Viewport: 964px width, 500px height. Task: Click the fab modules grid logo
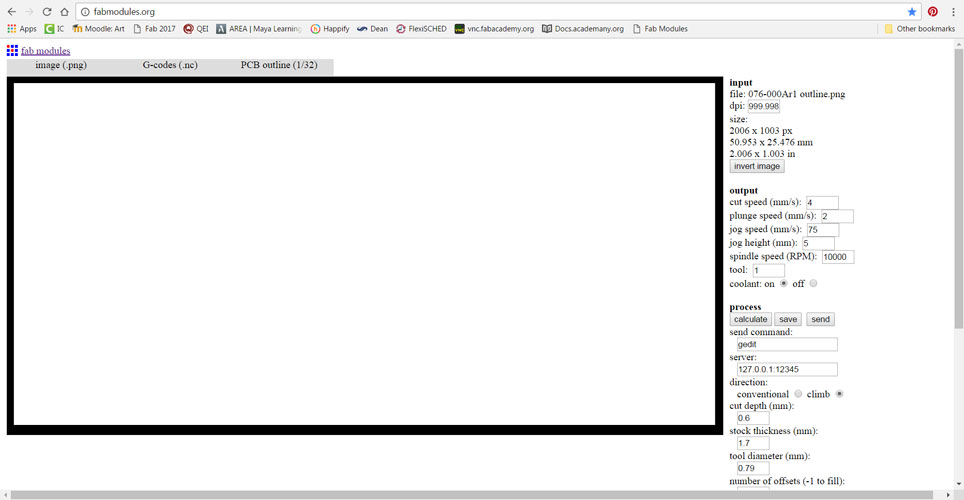pos(12,50)
